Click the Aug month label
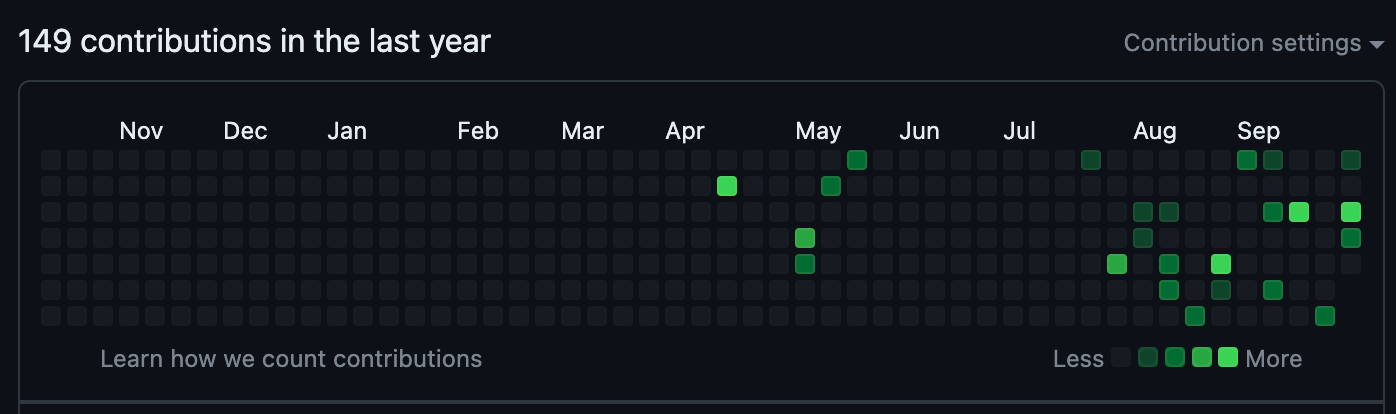This screenshot has width=1396, height=414. [1155, 131]
